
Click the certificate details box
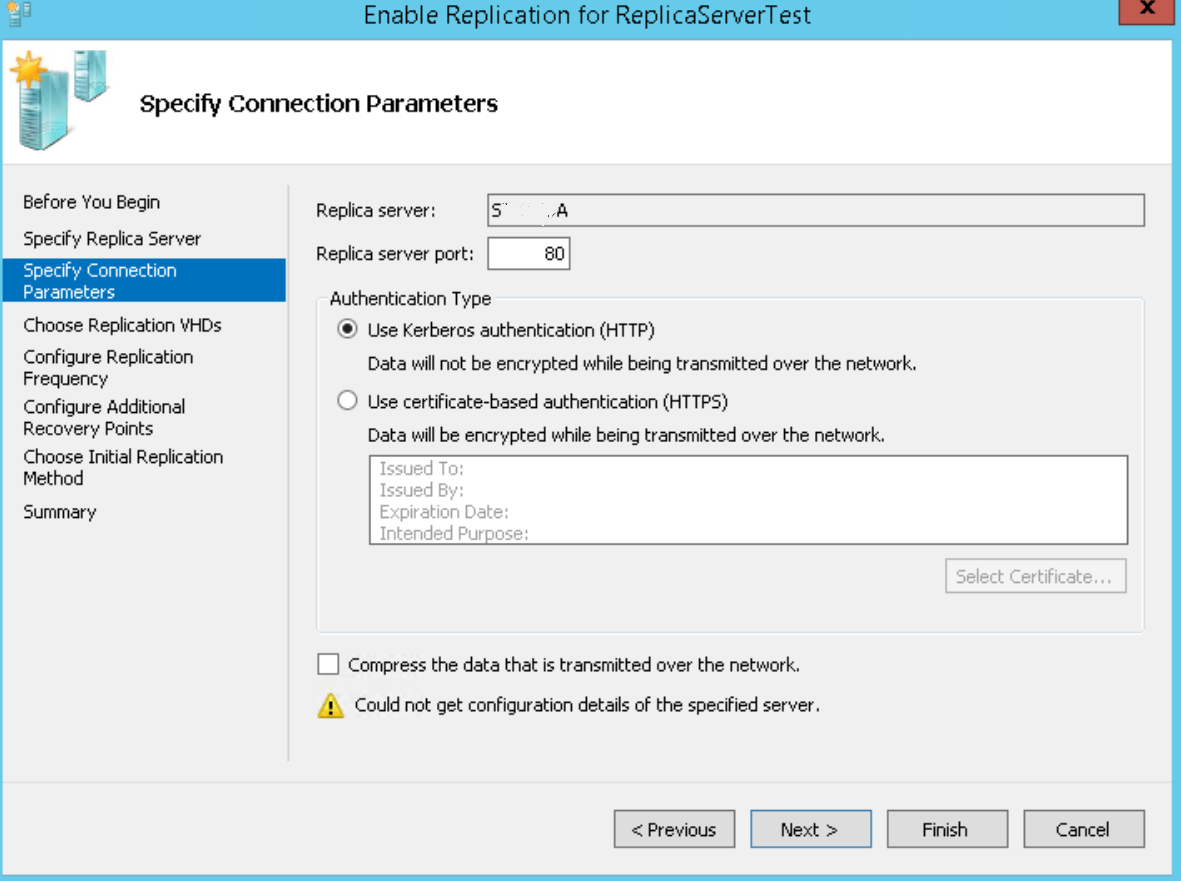click(748, 499)
